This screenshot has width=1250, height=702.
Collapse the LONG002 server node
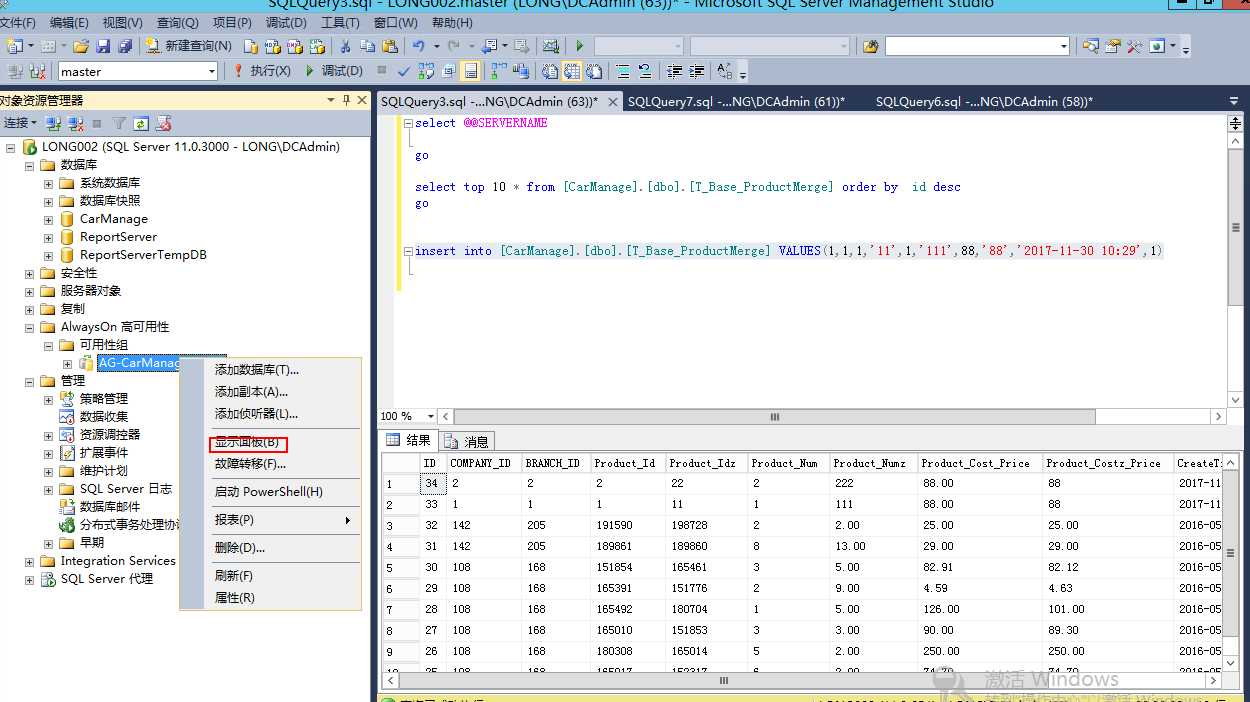coord(10,147)
